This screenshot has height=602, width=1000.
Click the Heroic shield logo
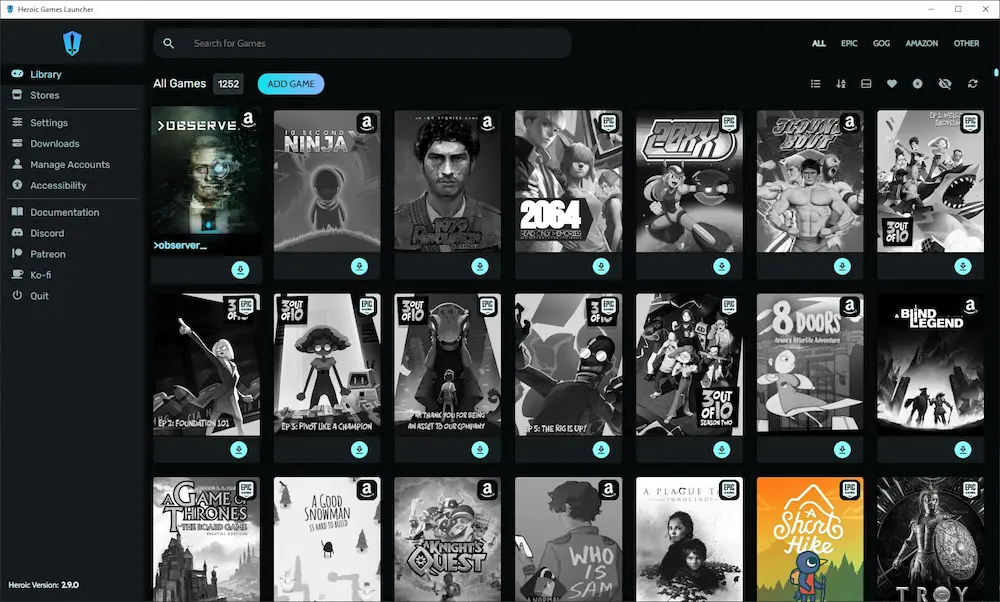pos(71,42)
